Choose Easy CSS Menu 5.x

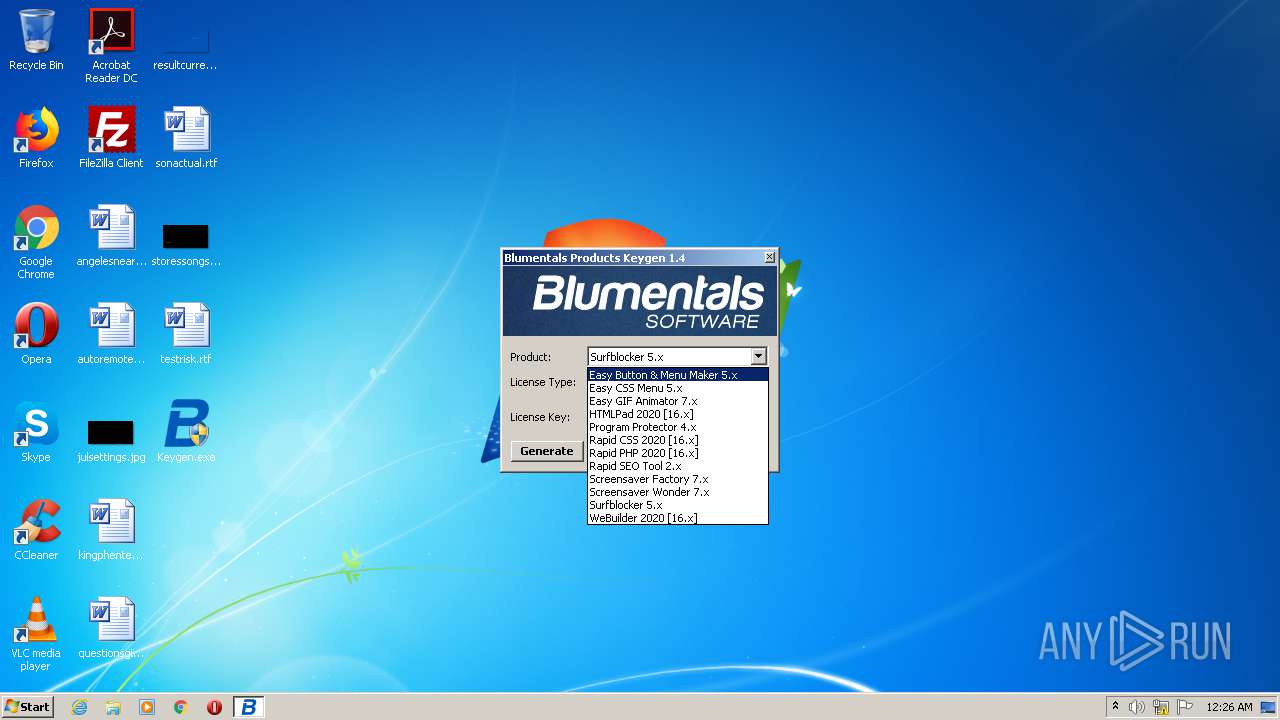pos(678,388)
